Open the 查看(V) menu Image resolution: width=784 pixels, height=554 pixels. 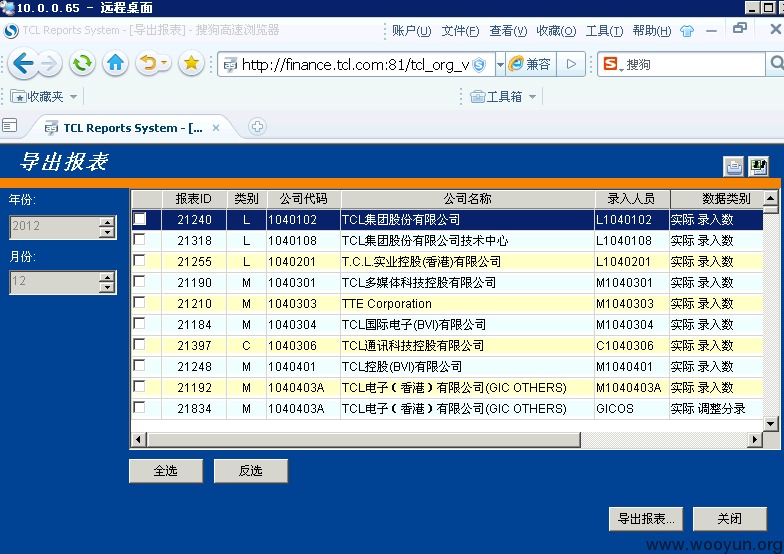click(508, 31)
